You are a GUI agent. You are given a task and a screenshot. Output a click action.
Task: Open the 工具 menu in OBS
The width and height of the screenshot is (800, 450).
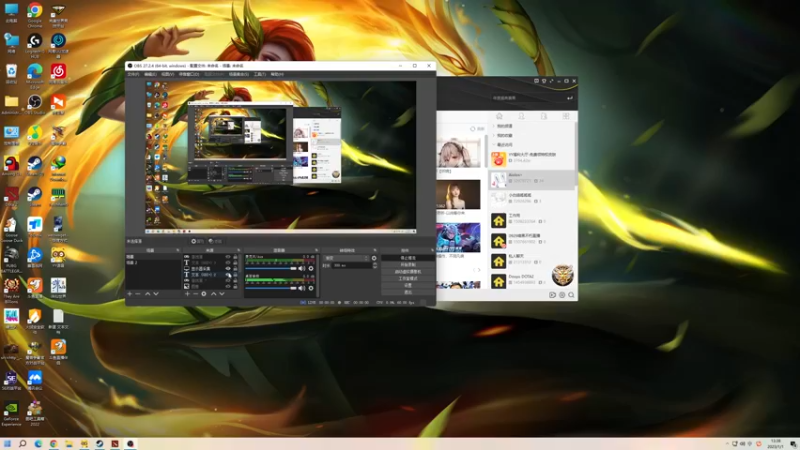260,74
